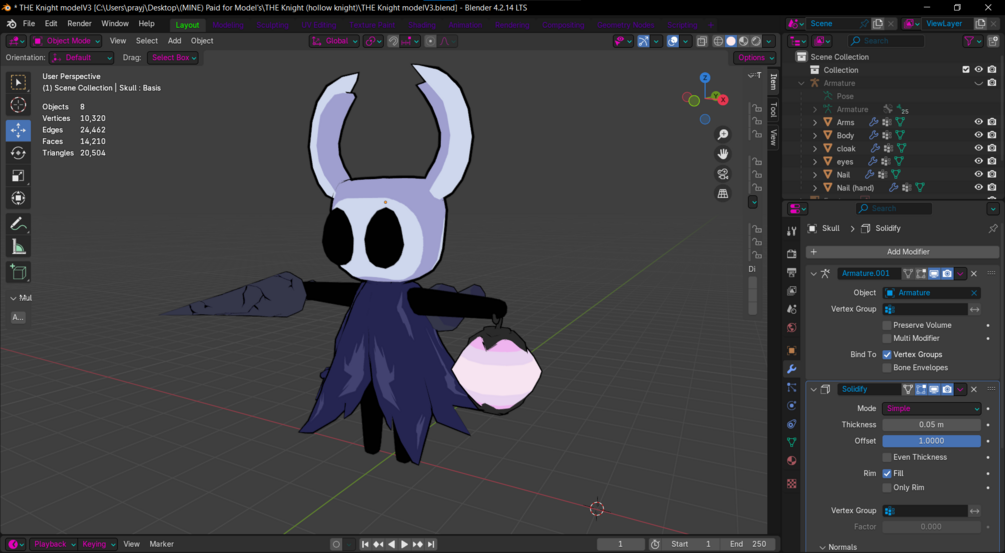
Task: Select the Cursor tool in the toolbar
Action: [x=18, y=105]
